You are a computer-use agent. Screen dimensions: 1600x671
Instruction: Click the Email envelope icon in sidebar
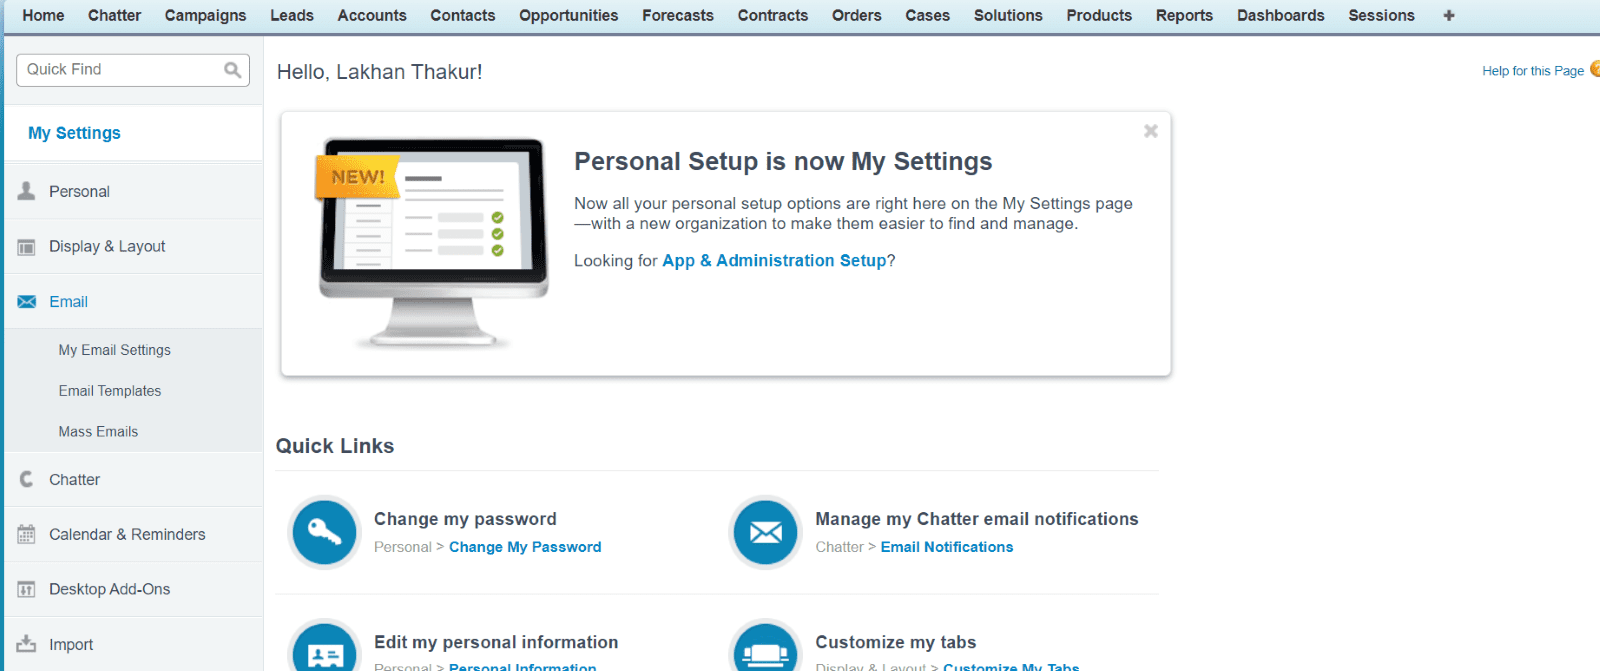(x=27, y=302)
